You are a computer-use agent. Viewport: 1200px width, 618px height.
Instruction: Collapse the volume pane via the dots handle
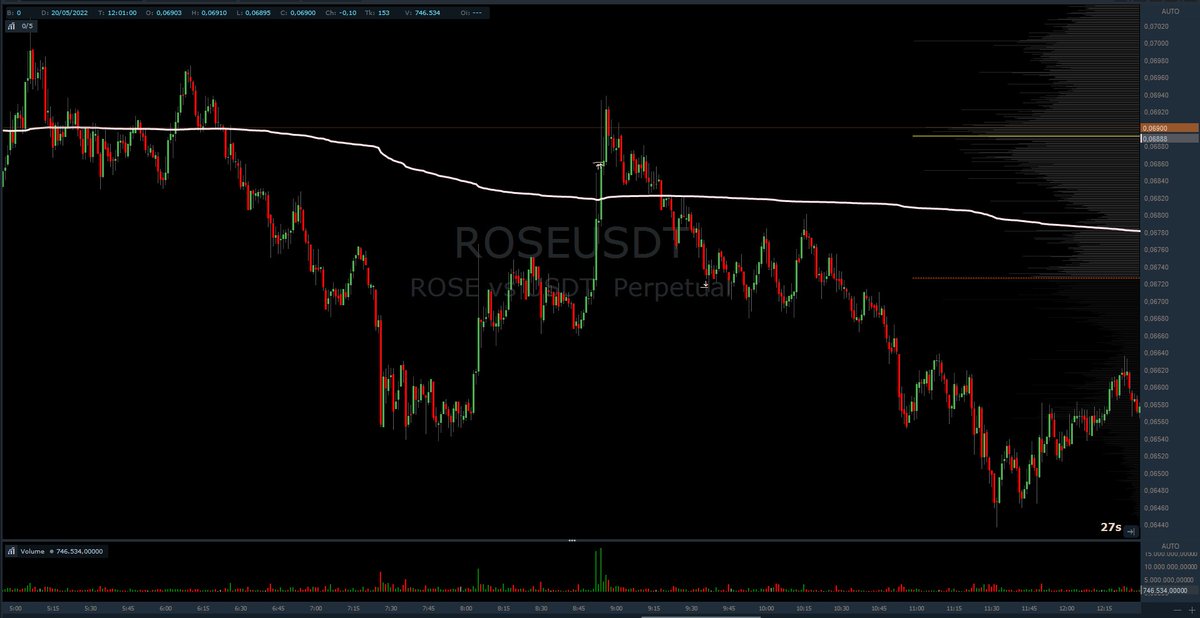572,539
